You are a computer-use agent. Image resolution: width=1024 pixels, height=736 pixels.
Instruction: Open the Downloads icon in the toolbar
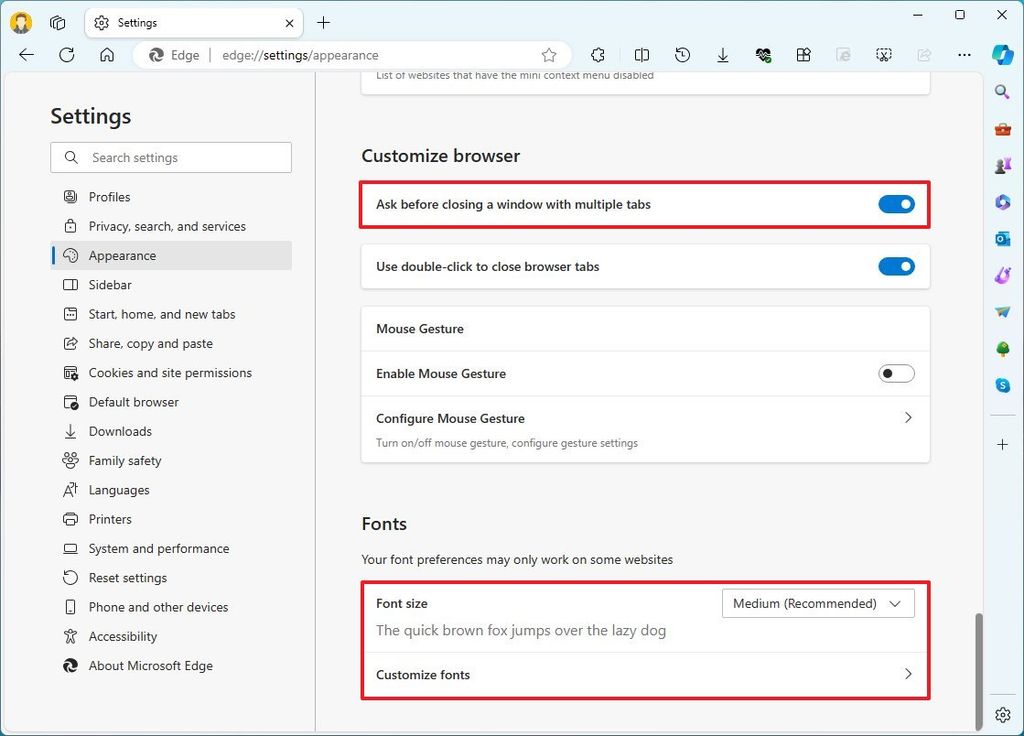(722, 55)
